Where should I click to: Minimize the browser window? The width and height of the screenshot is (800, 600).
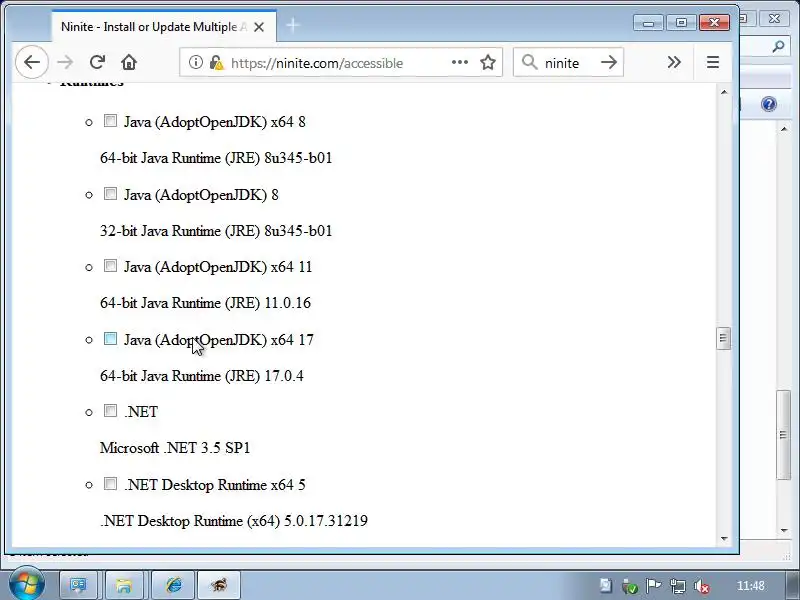[648, 23]
